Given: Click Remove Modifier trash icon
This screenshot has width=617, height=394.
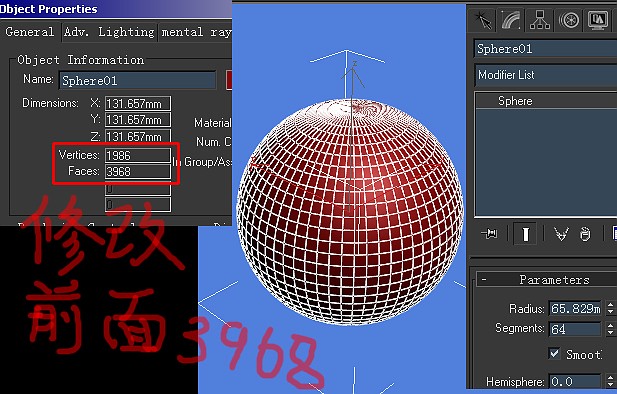Looking at the screenshot, I should coord(585,234).
